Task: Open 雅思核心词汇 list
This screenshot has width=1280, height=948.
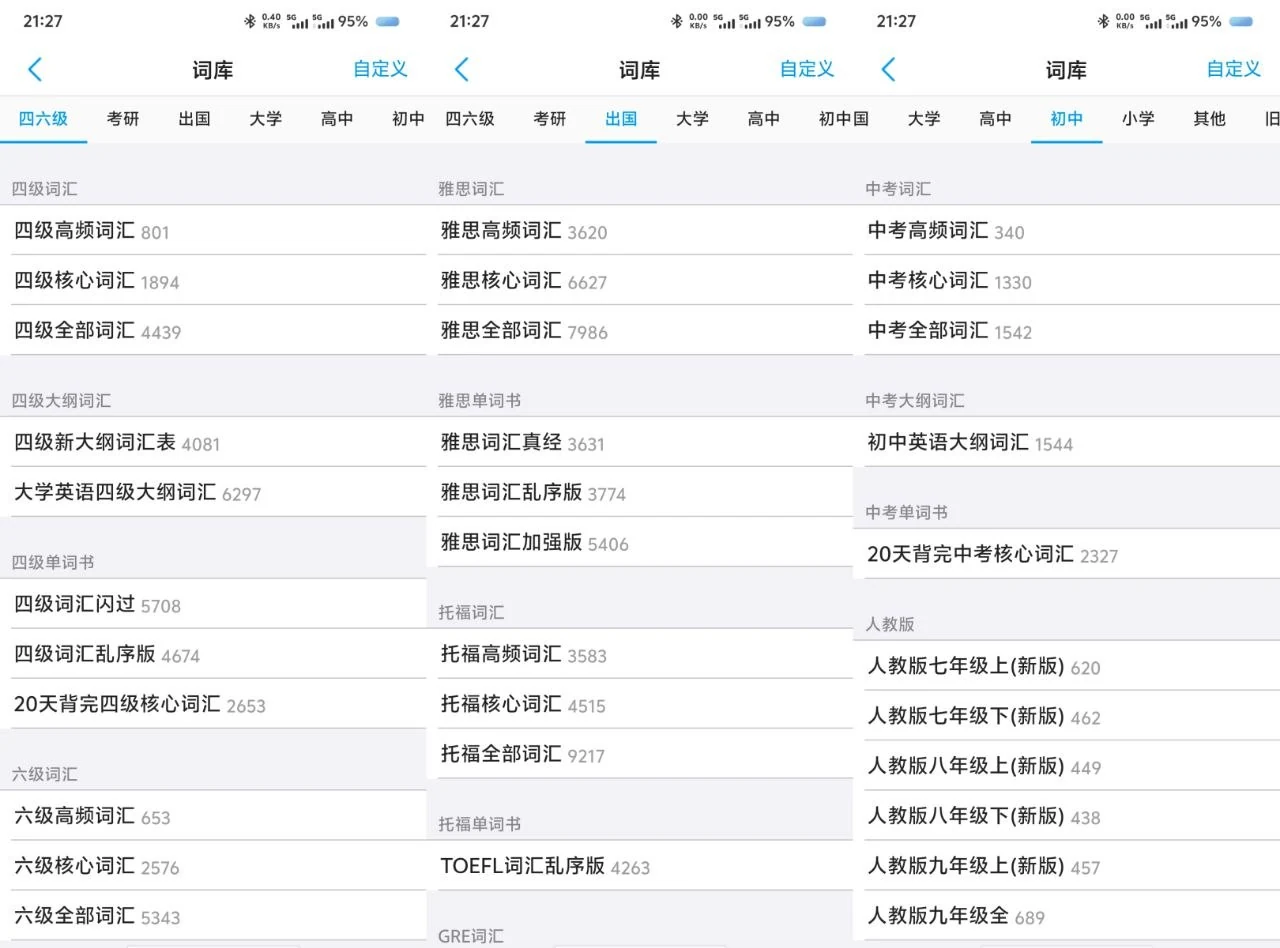Action: point(640,281)
